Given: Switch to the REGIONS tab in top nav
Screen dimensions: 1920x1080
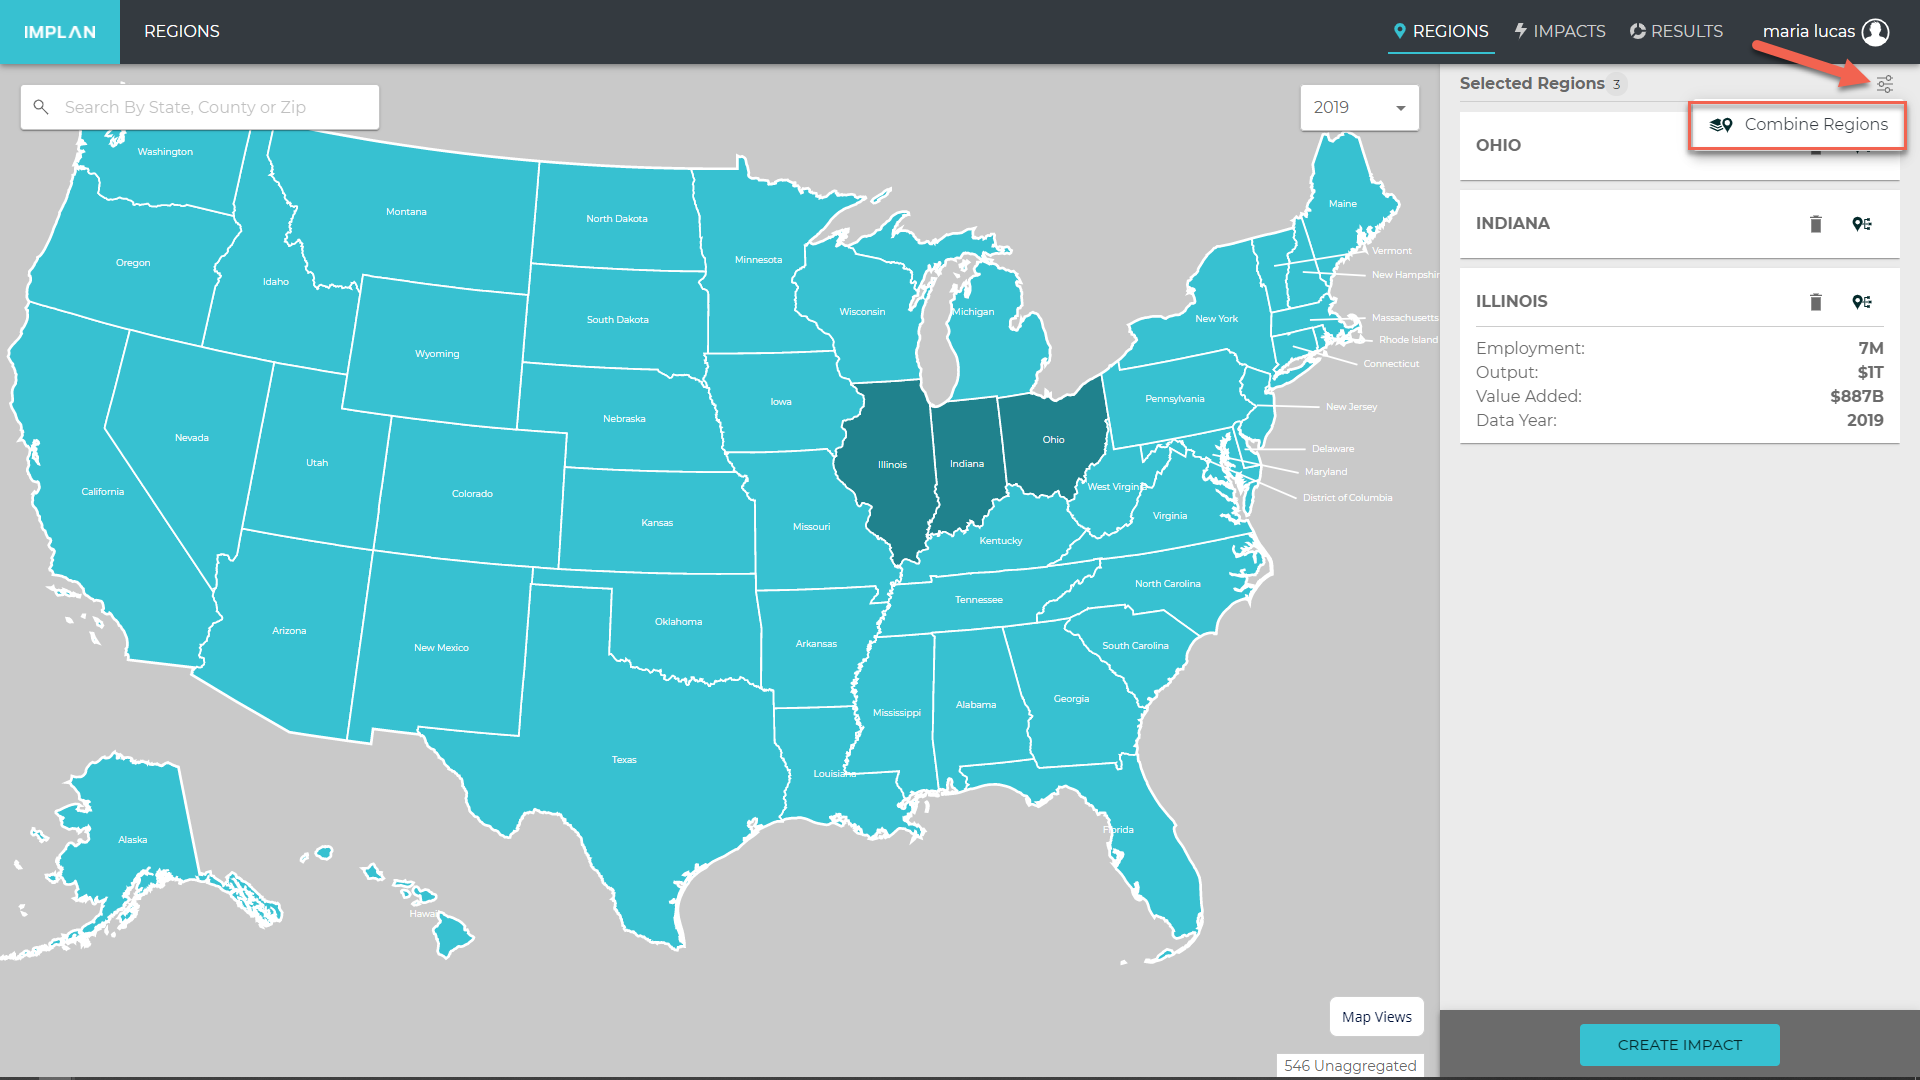Looking at the screenshot, I should coord(1441,31).
